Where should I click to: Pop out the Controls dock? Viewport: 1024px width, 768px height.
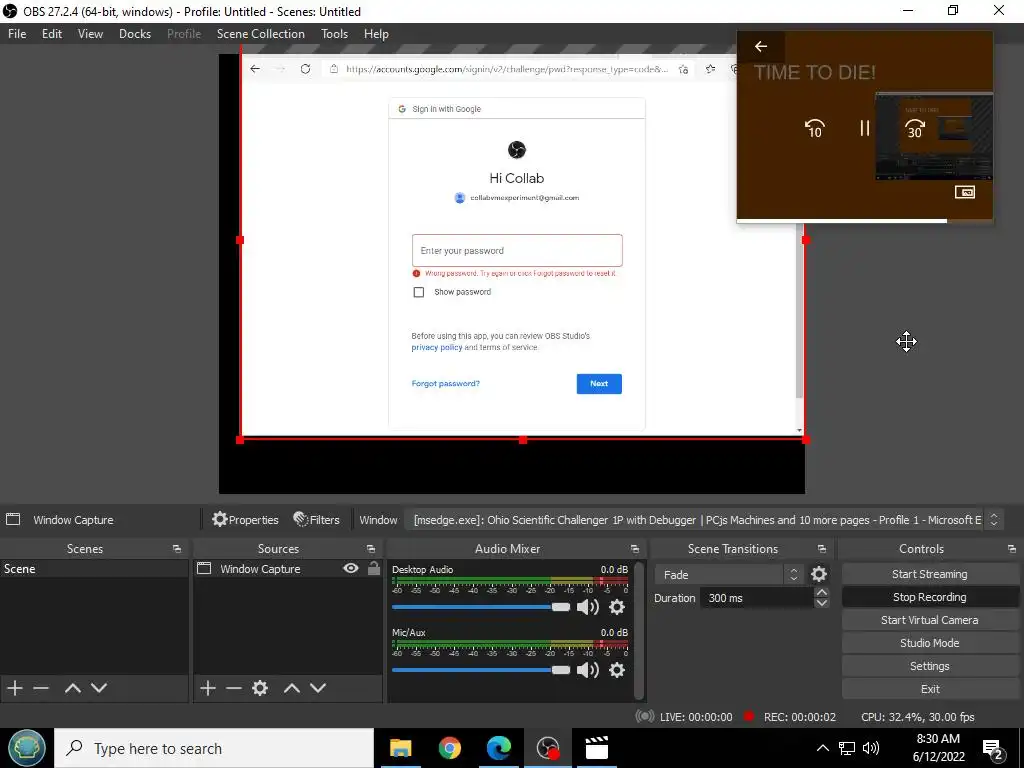[1012, 549]
